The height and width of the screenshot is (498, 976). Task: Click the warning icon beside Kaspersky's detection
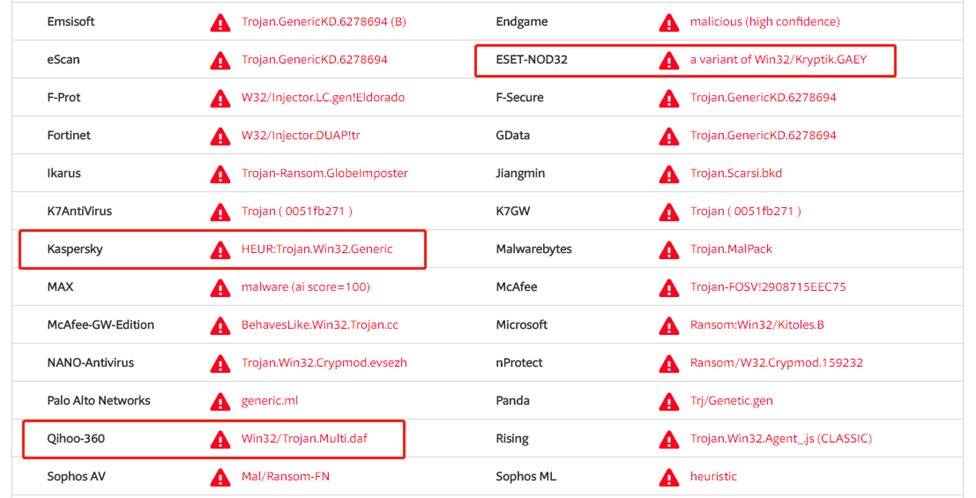point(220,250)
